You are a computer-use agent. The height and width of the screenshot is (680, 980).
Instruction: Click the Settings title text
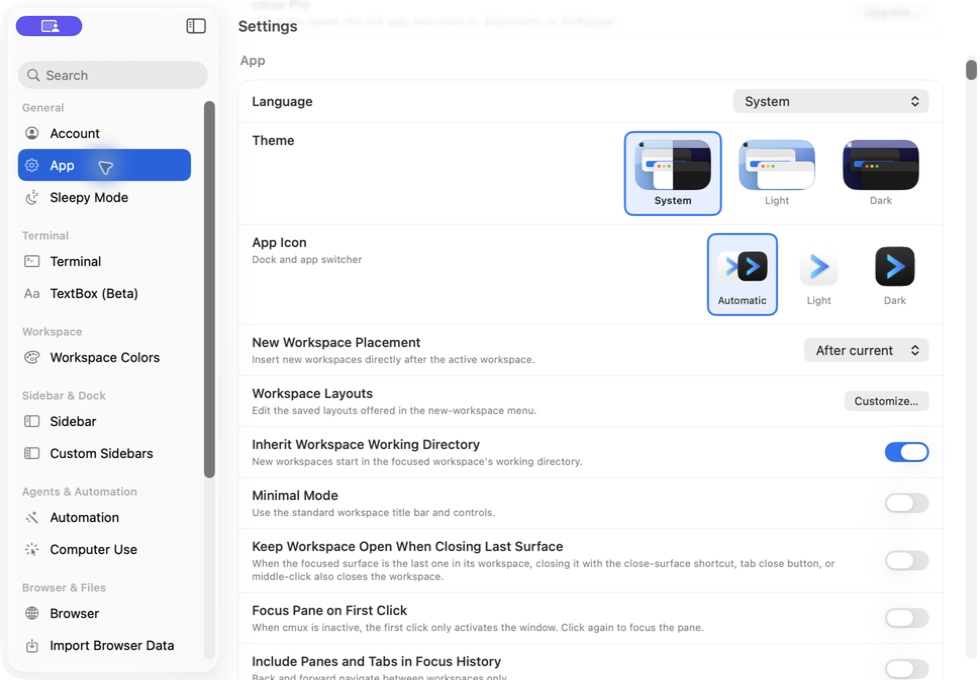268,26
